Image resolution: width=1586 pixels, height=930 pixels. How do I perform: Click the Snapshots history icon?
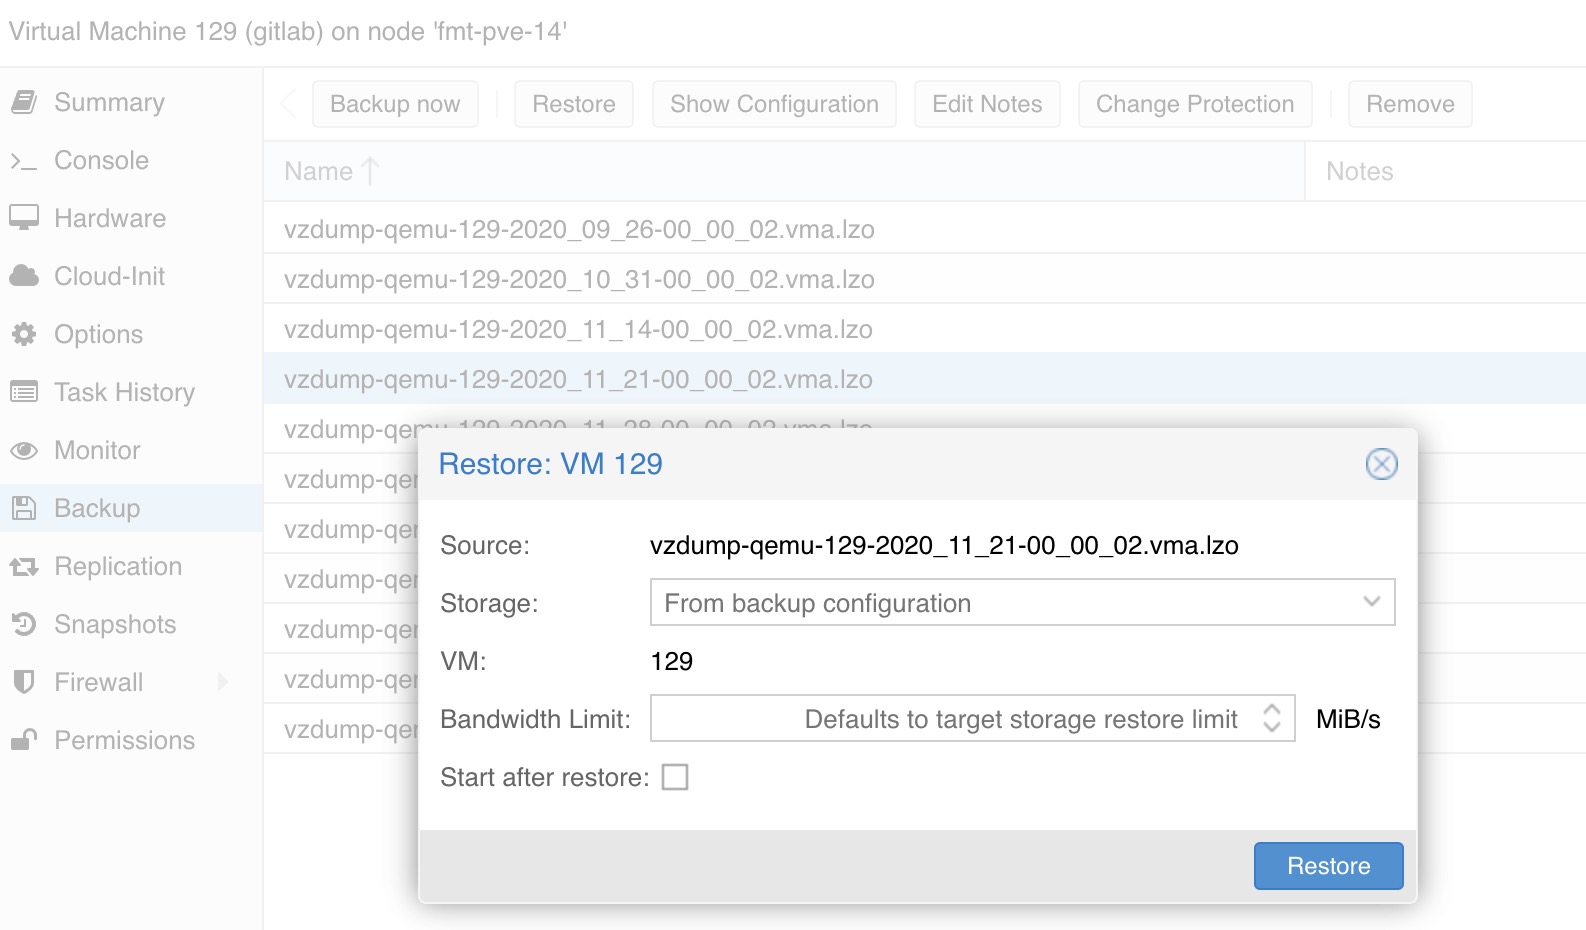[x=24, y=624]
